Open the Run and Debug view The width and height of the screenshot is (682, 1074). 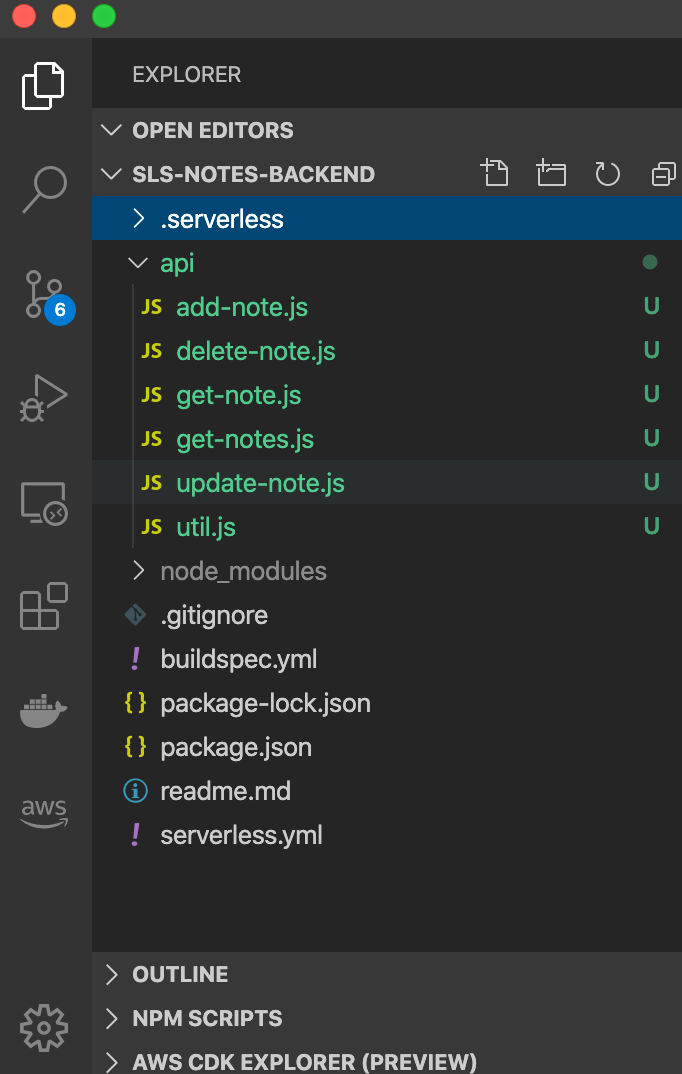pos(44,398)
